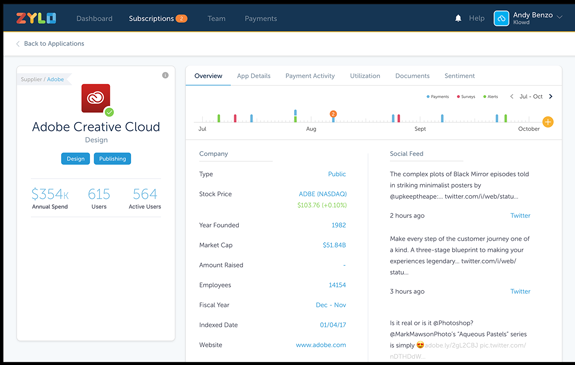Image resolution: width=575 pixels, height=365 pixels.
Task: Go to next timeline range
Action: (550, 96)
